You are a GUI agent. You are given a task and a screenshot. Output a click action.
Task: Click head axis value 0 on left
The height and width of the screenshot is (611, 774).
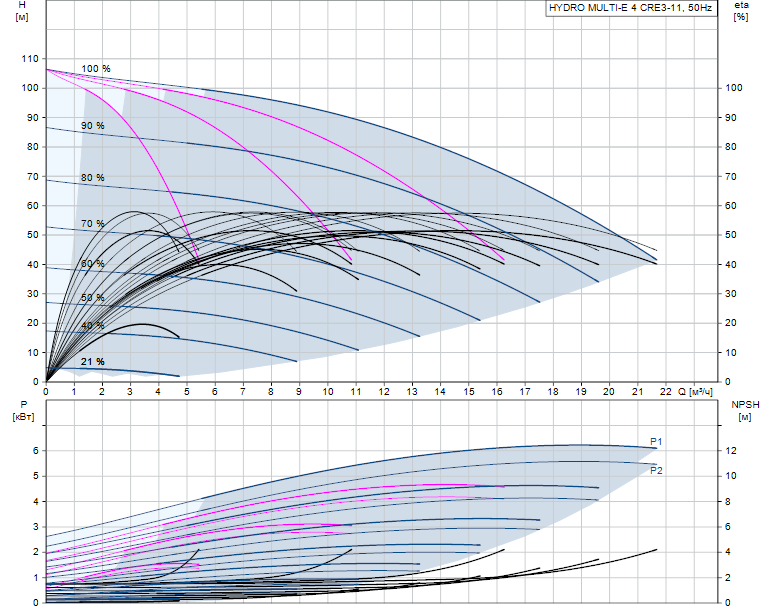[x=36, y=382]
